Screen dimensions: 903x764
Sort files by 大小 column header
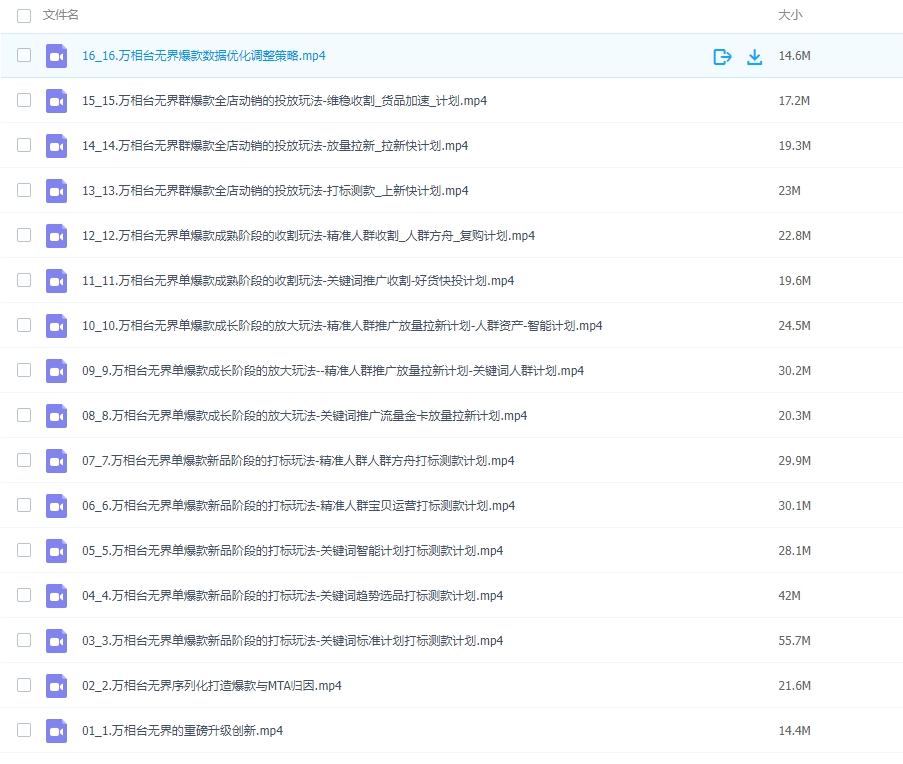click(x=790, y=16)
